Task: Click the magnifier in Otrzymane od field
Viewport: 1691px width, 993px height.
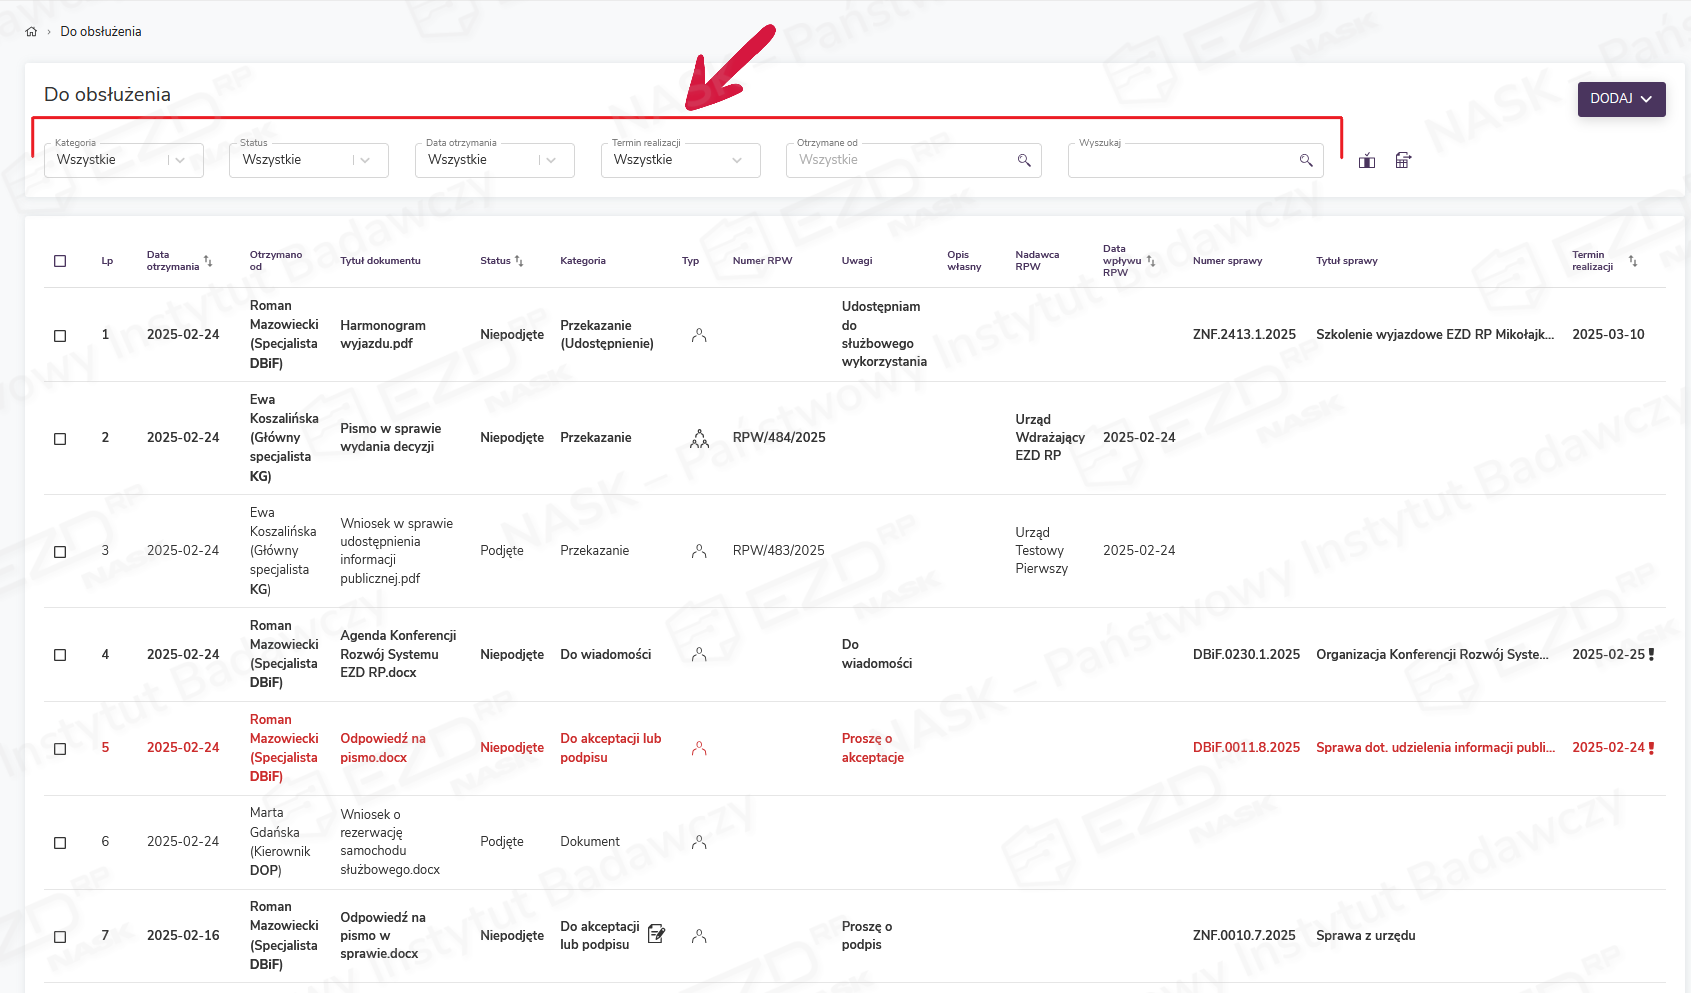Action: [x=1023, y=161]
